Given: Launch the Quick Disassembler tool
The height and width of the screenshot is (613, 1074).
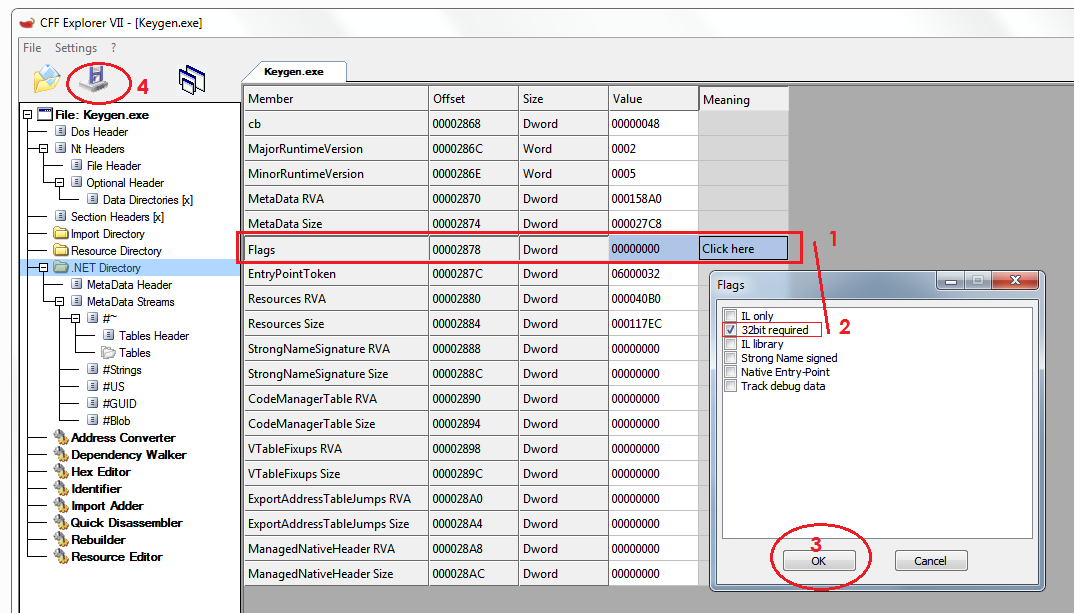Looking at the screenshot, I should coord(127,523).
